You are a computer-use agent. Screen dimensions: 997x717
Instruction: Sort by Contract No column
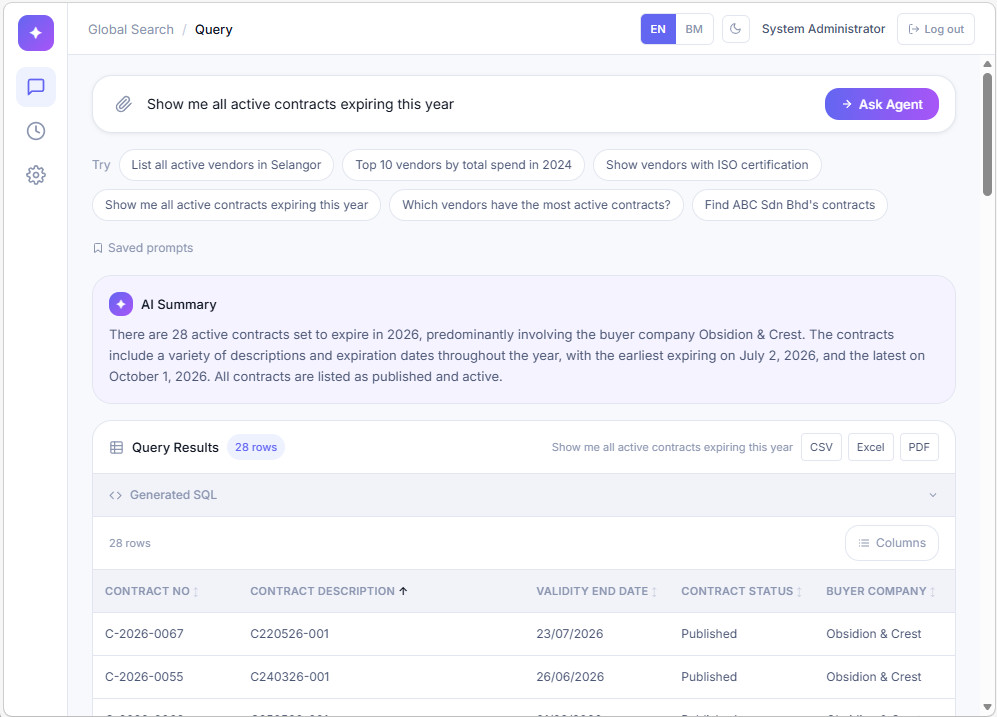coord(152,591)
